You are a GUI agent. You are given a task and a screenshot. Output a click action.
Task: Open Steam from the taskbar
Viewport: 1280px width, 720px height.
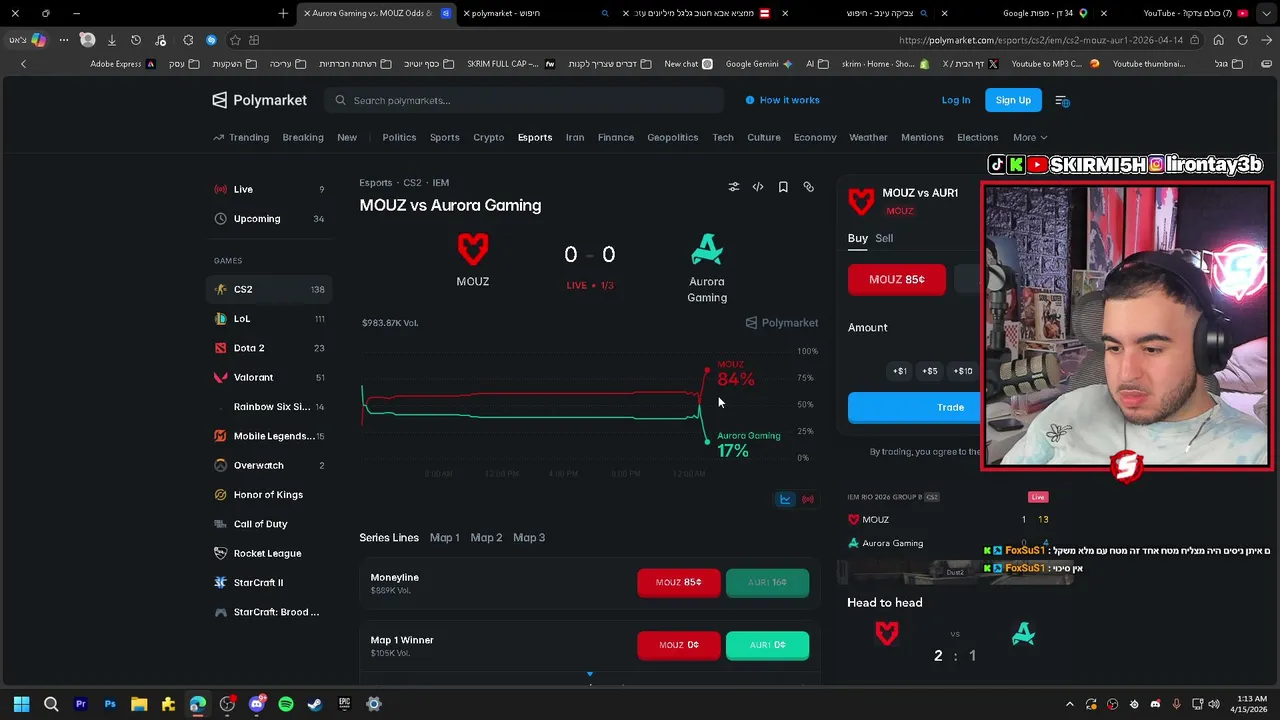[314, 704]
